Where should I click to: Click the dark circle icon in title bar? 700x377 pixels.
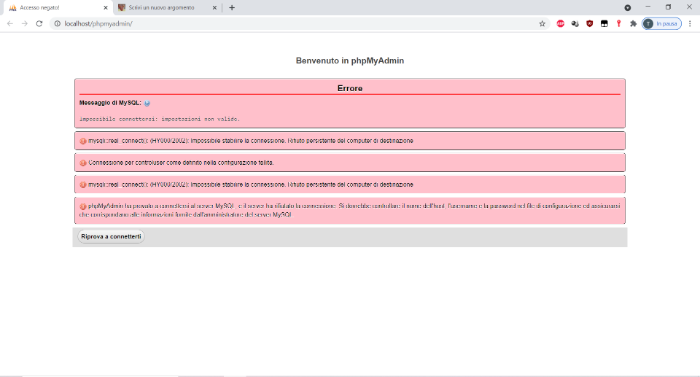click(628, 8)
